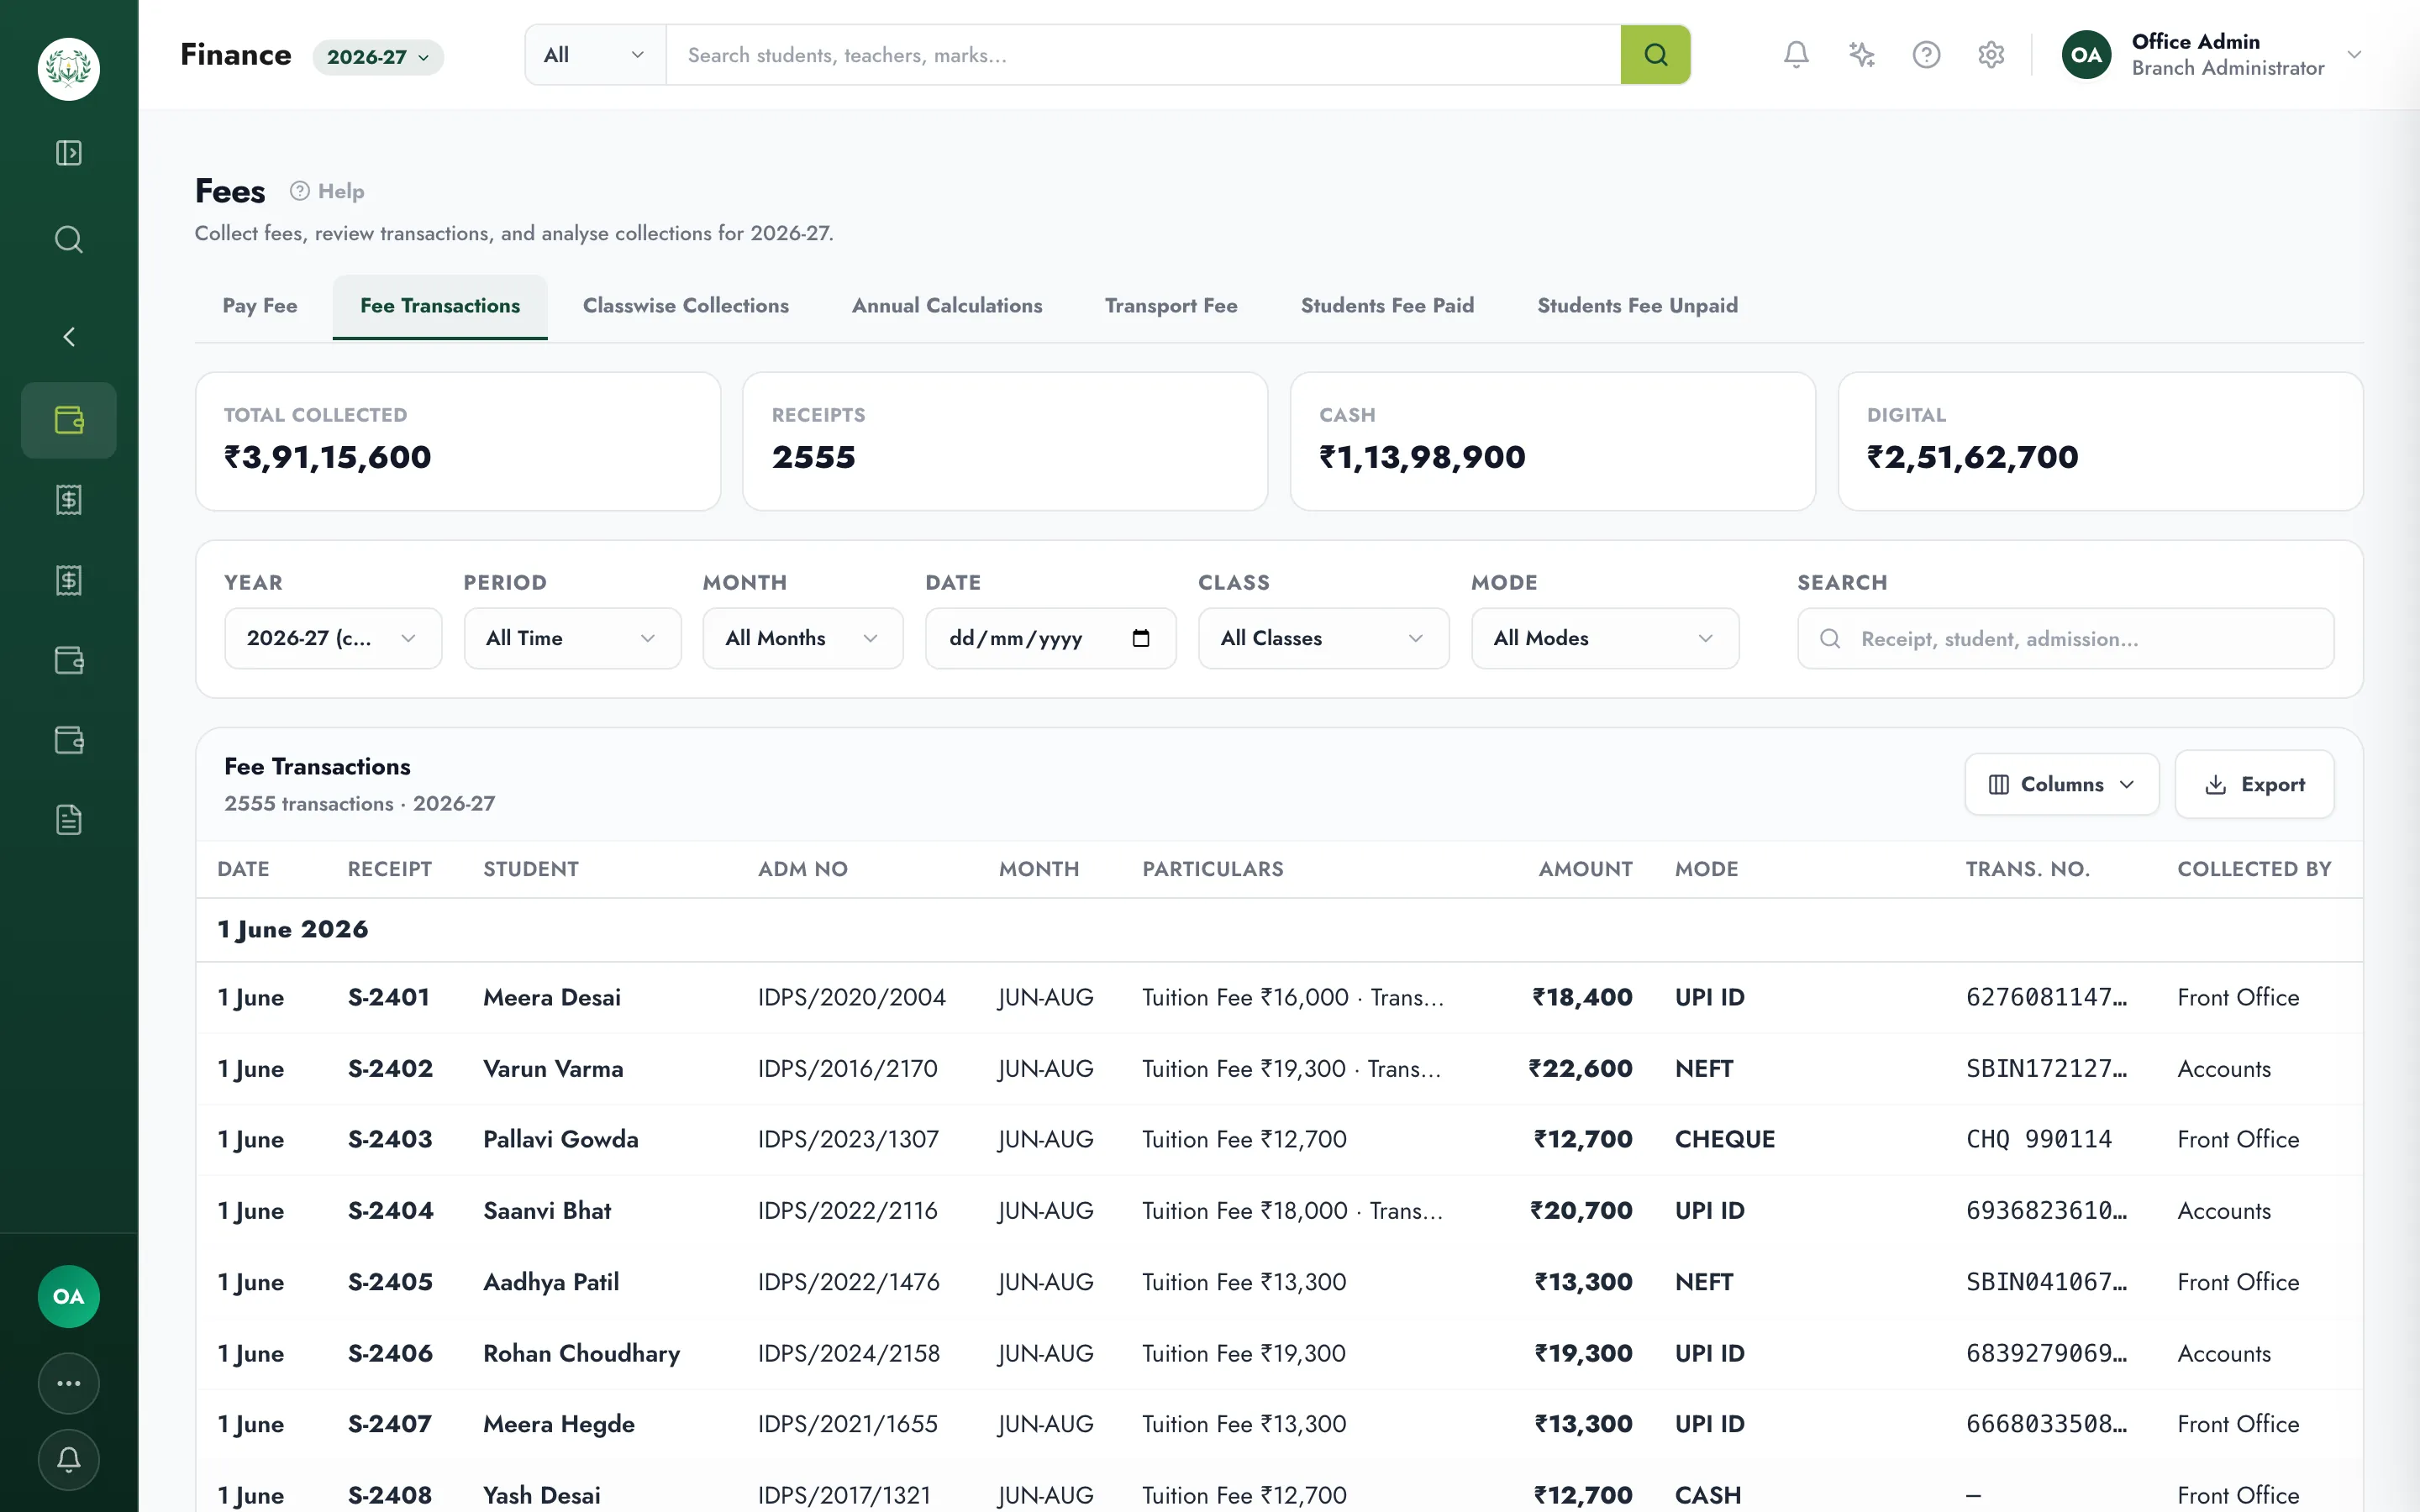
Task: Click the OA avatar in the sidebar bottom
Action: (x=68, y=1297)
